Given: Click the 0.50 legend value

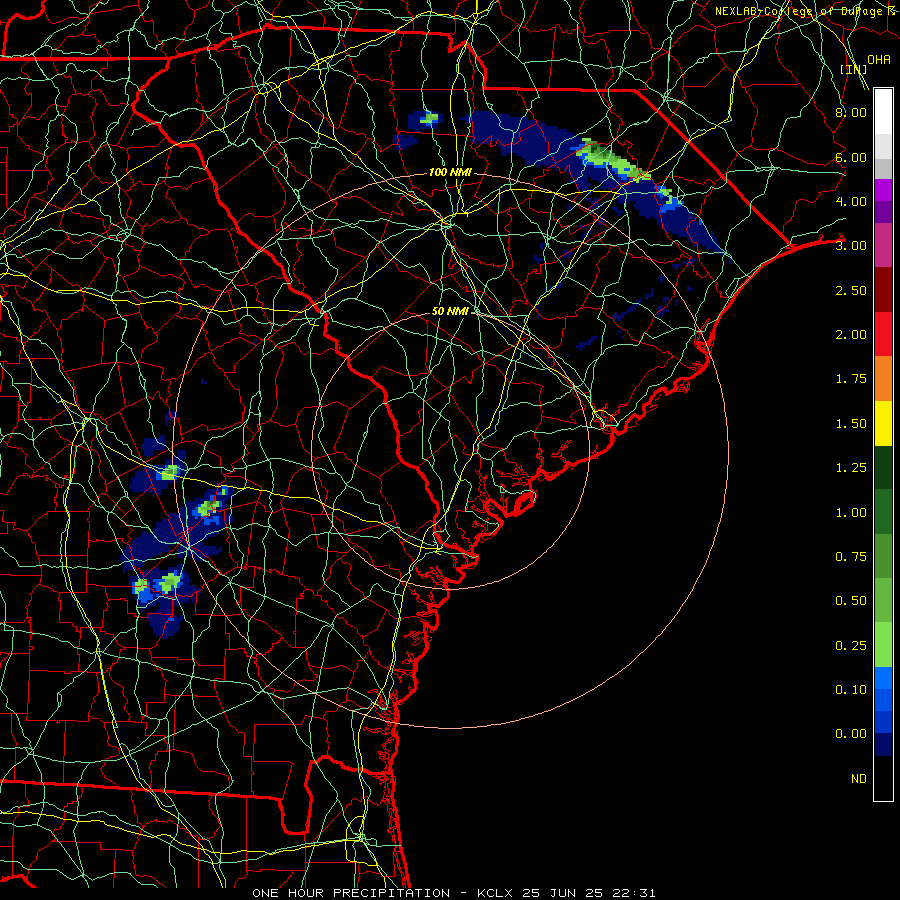Looking at the screenshot, I should 851,601.
